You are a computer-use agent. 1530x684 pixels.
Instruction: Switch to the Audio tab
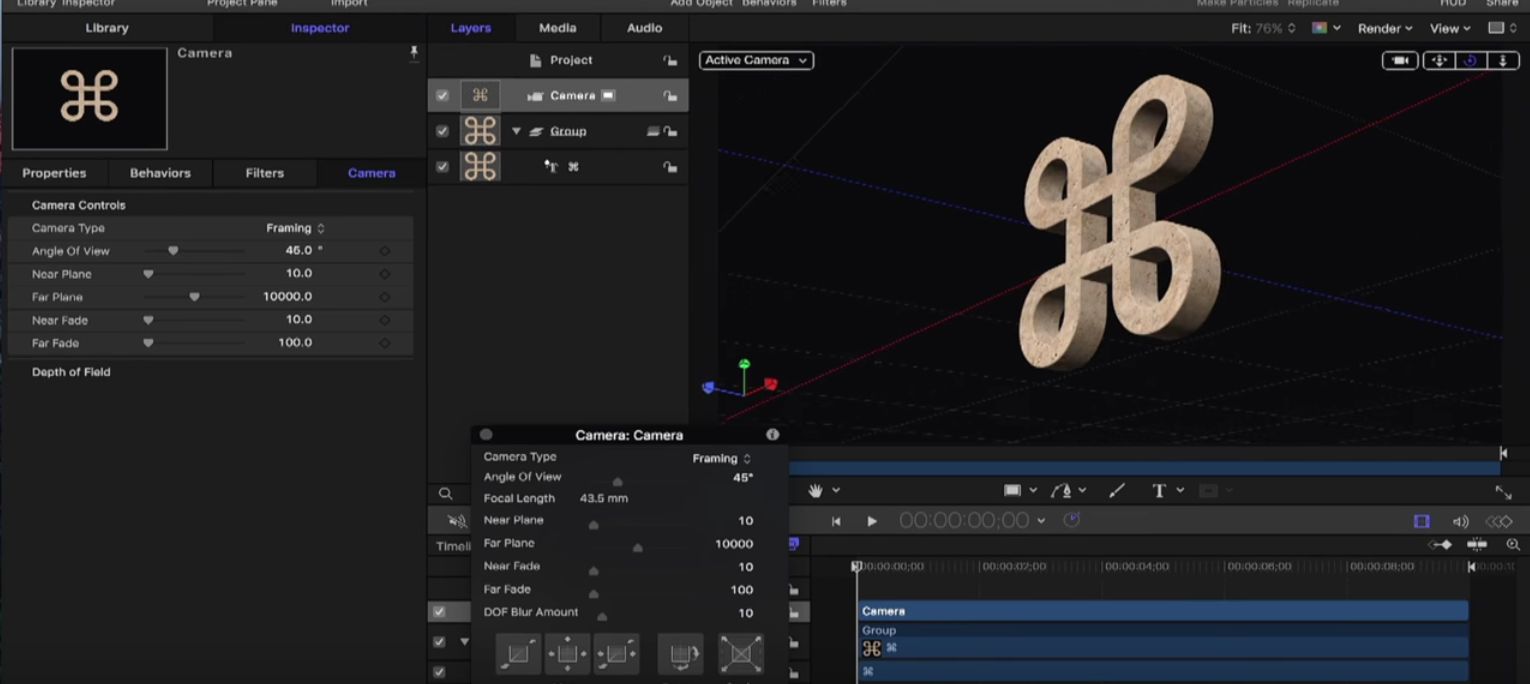tap(645, 28)
